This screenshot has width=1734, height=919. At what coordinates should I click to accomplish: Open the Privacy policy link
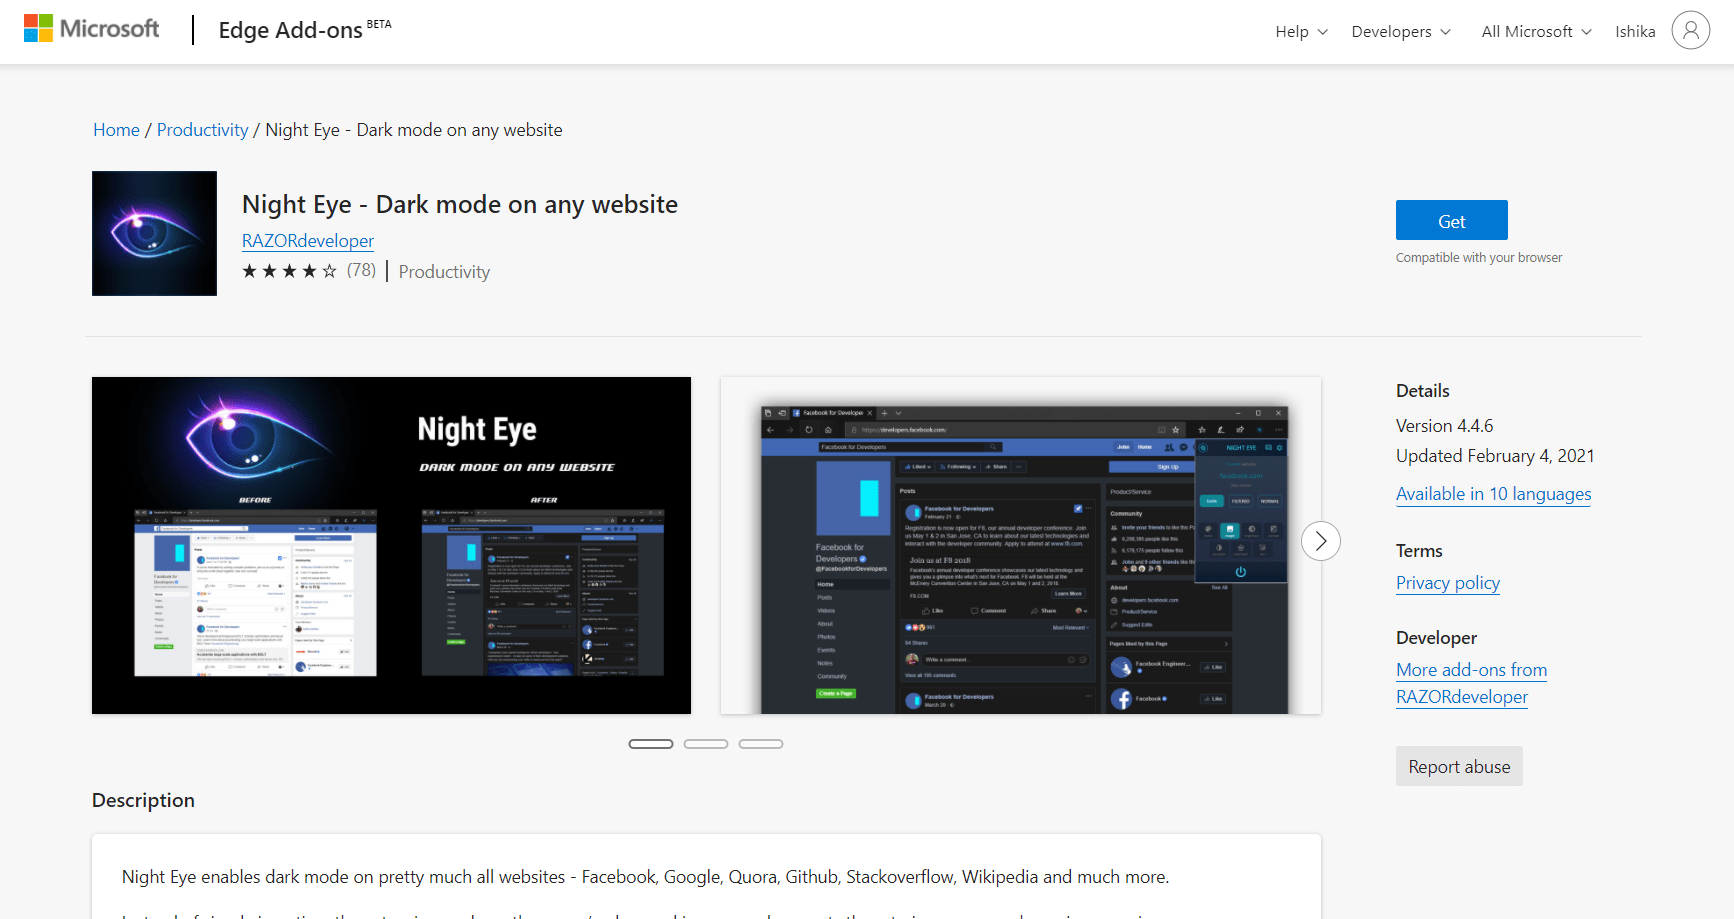[x=1447, y=582]
